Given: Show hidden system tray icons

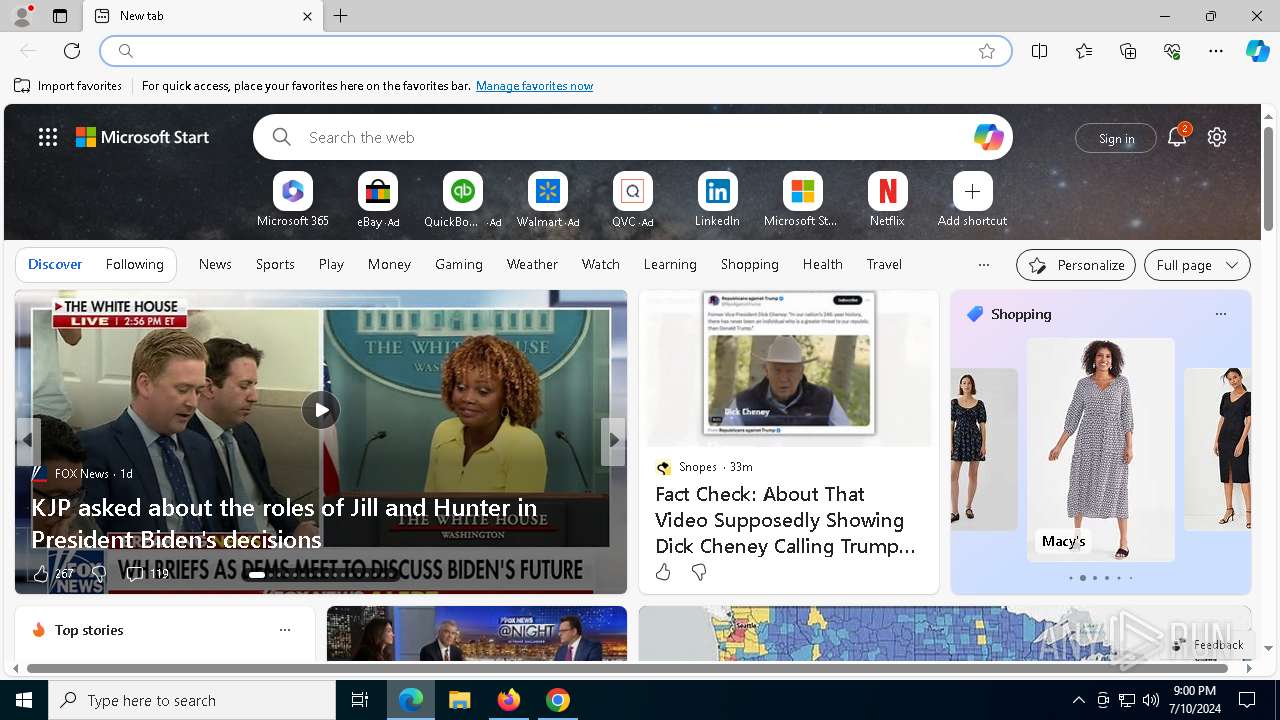Looking at the screenshot, I should pos(1078,700).
